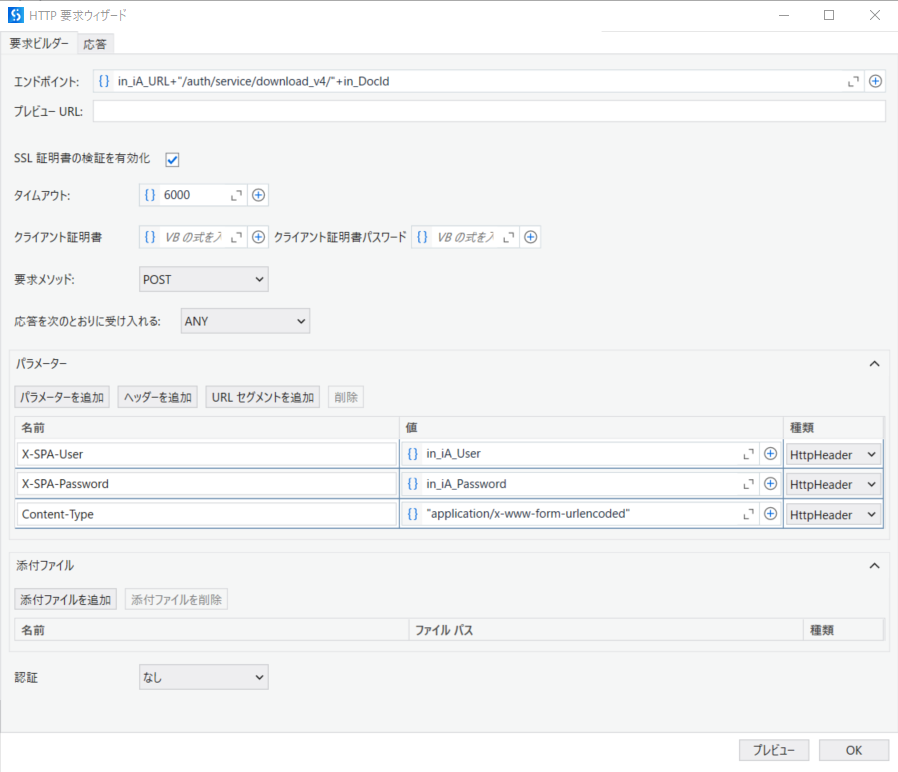Collapse the パラメーター section chevron
The height and width of the screenshot is (772, 898).
873,363
